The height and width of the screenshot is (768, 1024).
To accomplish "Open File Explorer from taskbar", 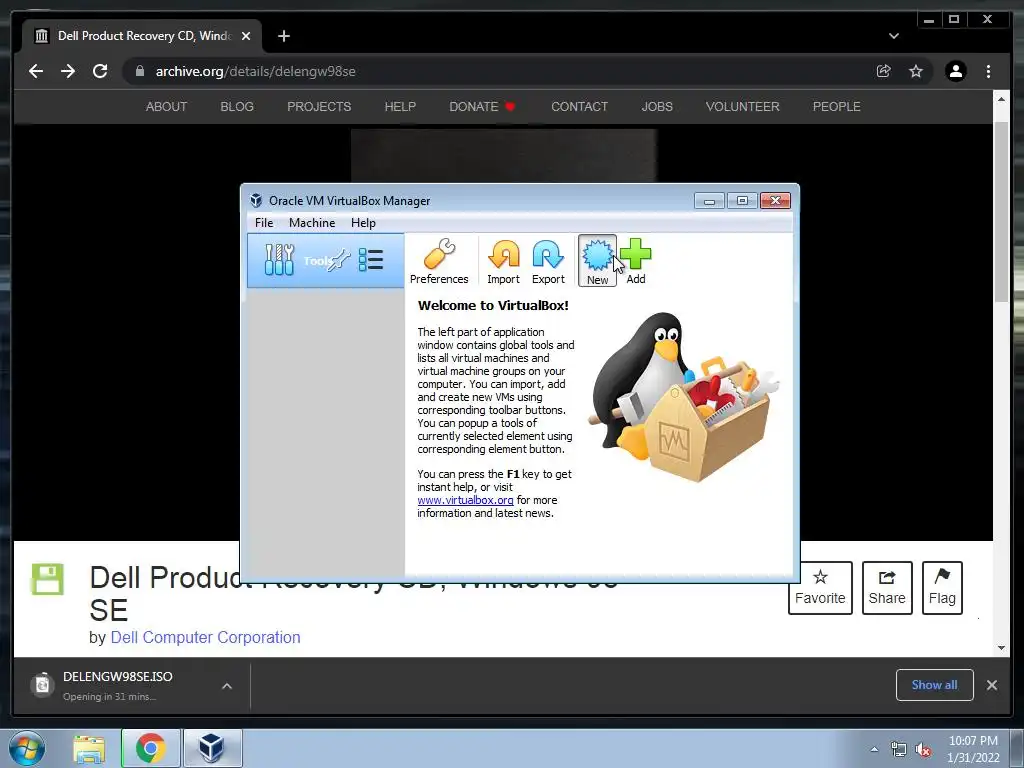I will (x=89, y=748).
